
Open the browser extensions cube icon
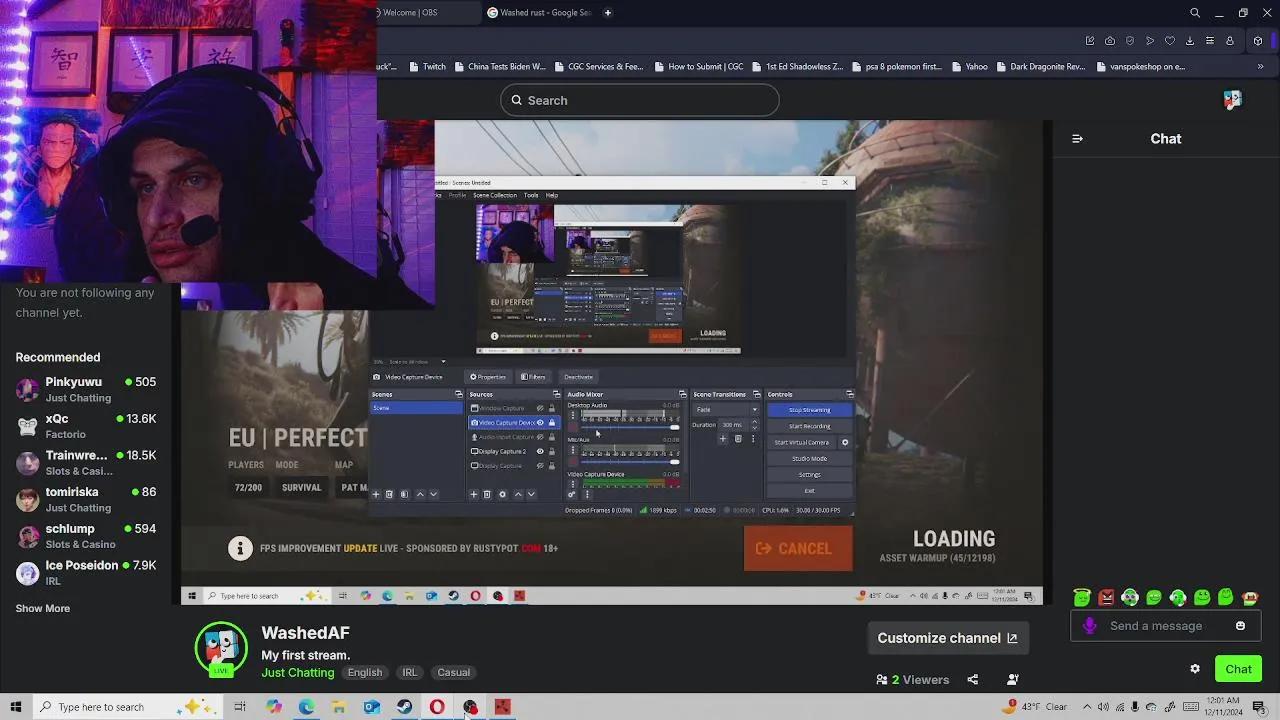tap(1258, 41)
